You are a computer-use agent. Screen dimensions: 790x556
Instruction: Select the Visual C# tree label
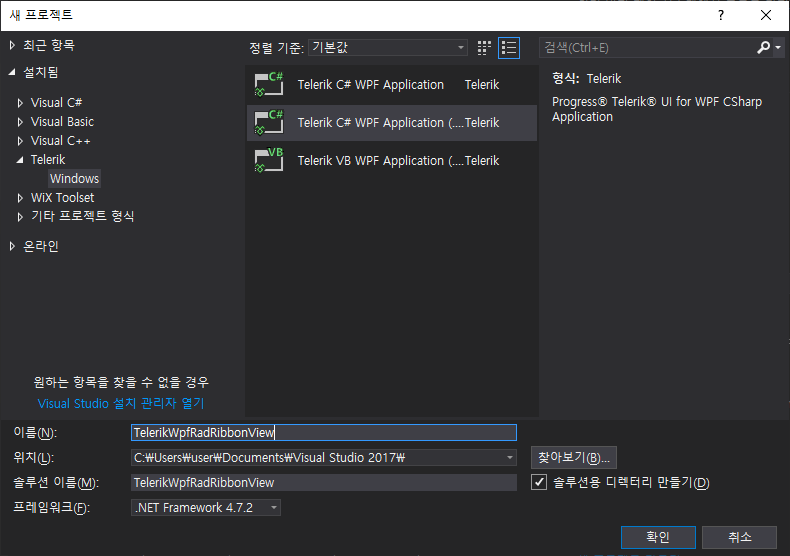pyautogui.click(x=56, y=103)
